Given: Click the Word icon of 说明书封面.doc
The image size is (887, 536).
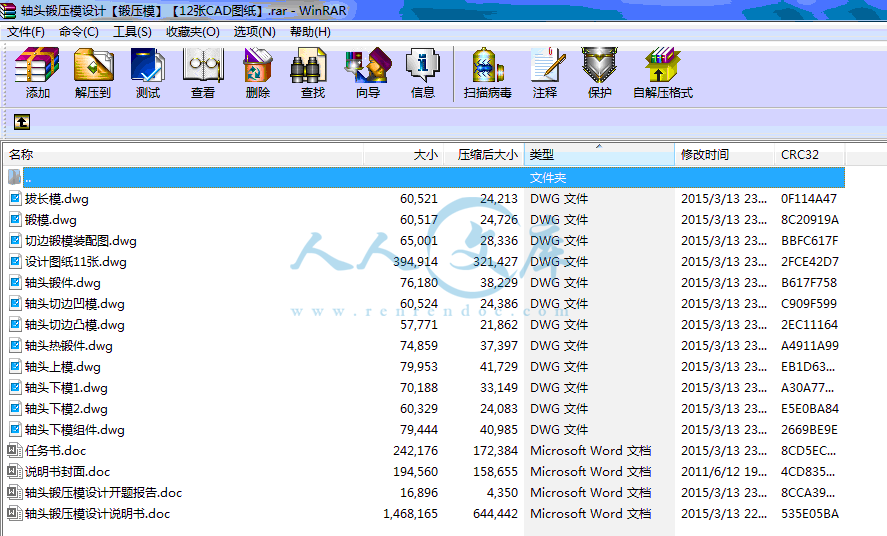Looking at the screenshot, I should coord(14,472).
